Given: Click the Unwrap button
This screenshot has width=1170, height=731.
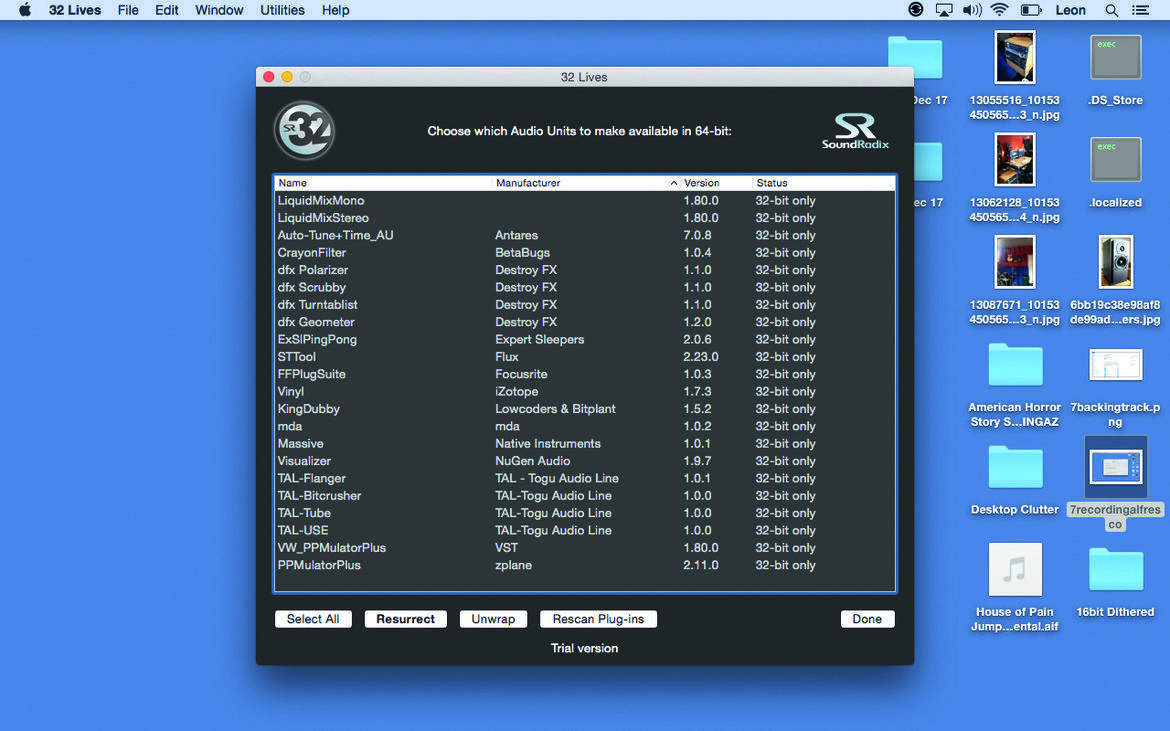Looking at the screenshot, I should coord(493,619).
